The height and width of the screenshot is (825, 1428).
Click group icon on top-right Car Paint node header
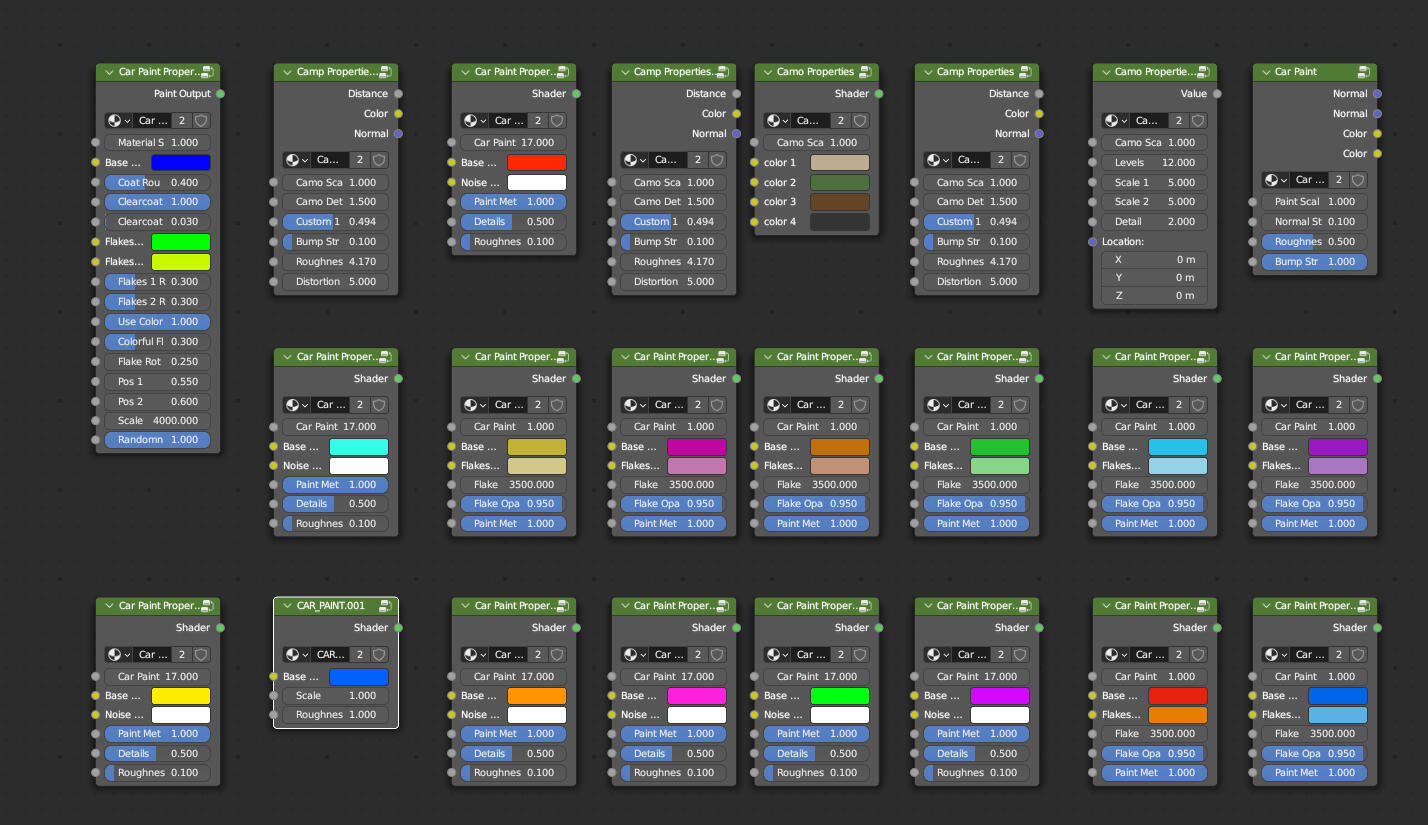[x=1364, y=72]
